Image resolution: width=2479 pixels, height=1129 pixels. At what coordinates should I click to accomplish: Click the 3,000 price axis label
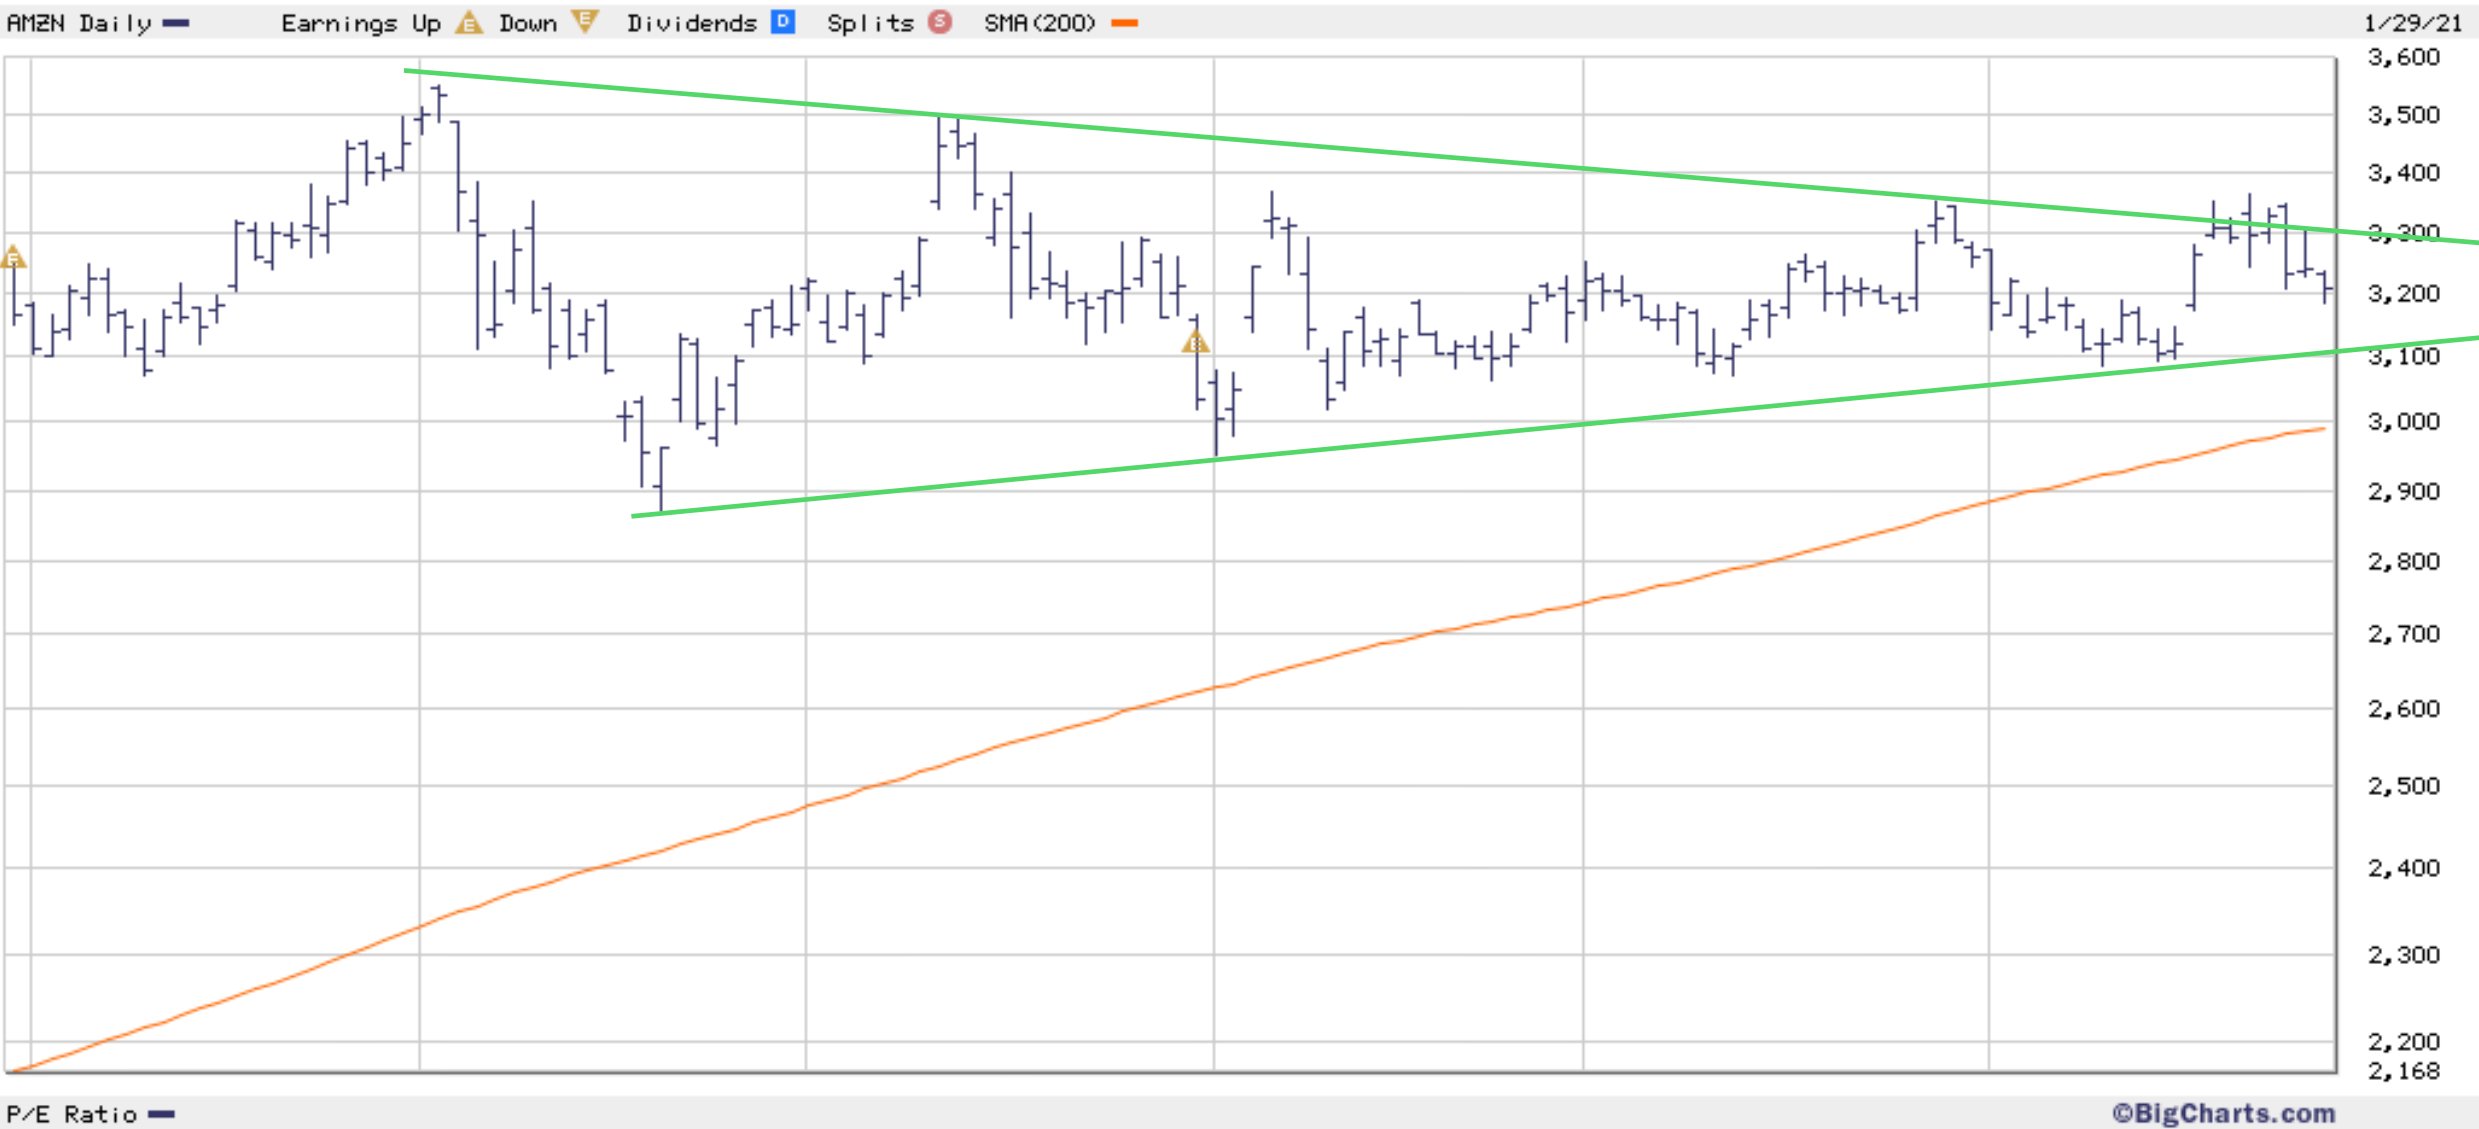tap(2403, 421)
